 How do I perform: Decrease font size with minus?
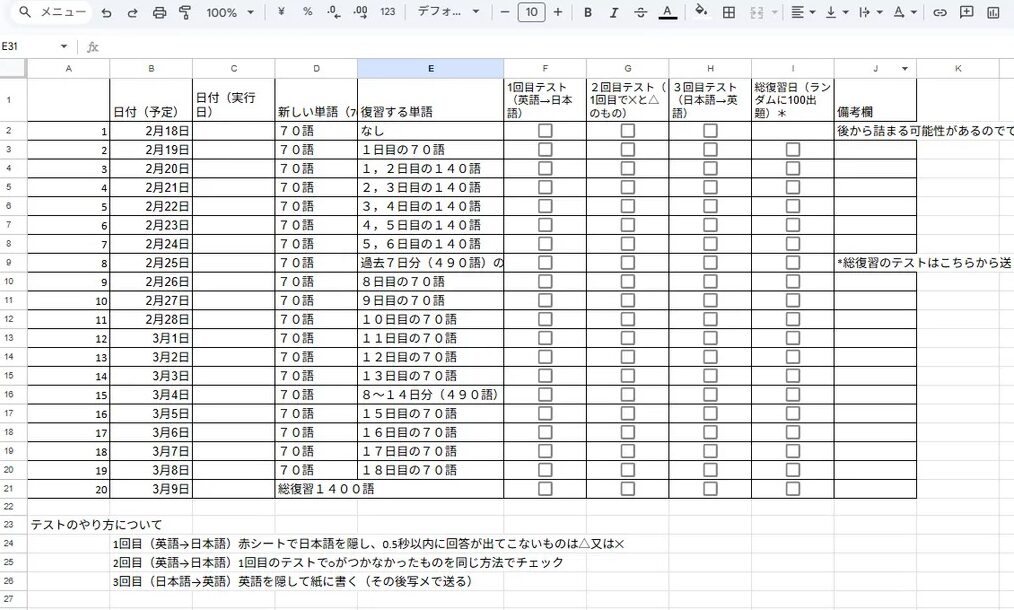[505, 12]
